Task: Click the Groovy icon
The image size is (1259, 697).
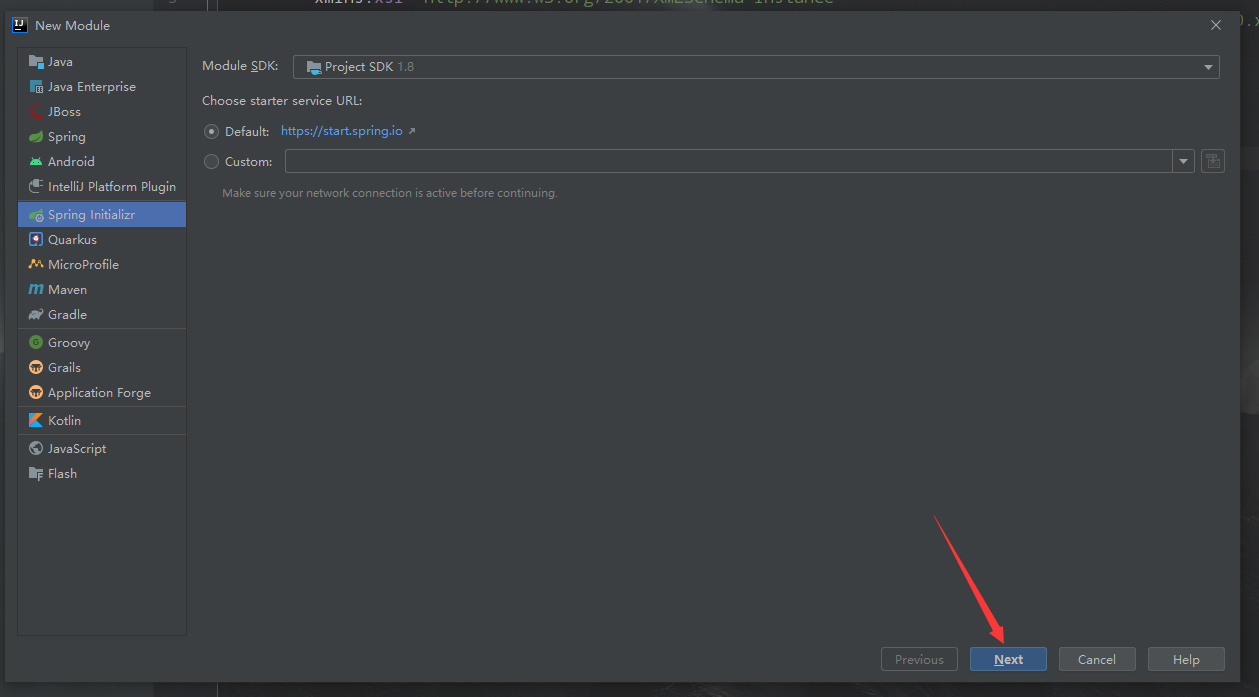Action: tap(36, 343)
